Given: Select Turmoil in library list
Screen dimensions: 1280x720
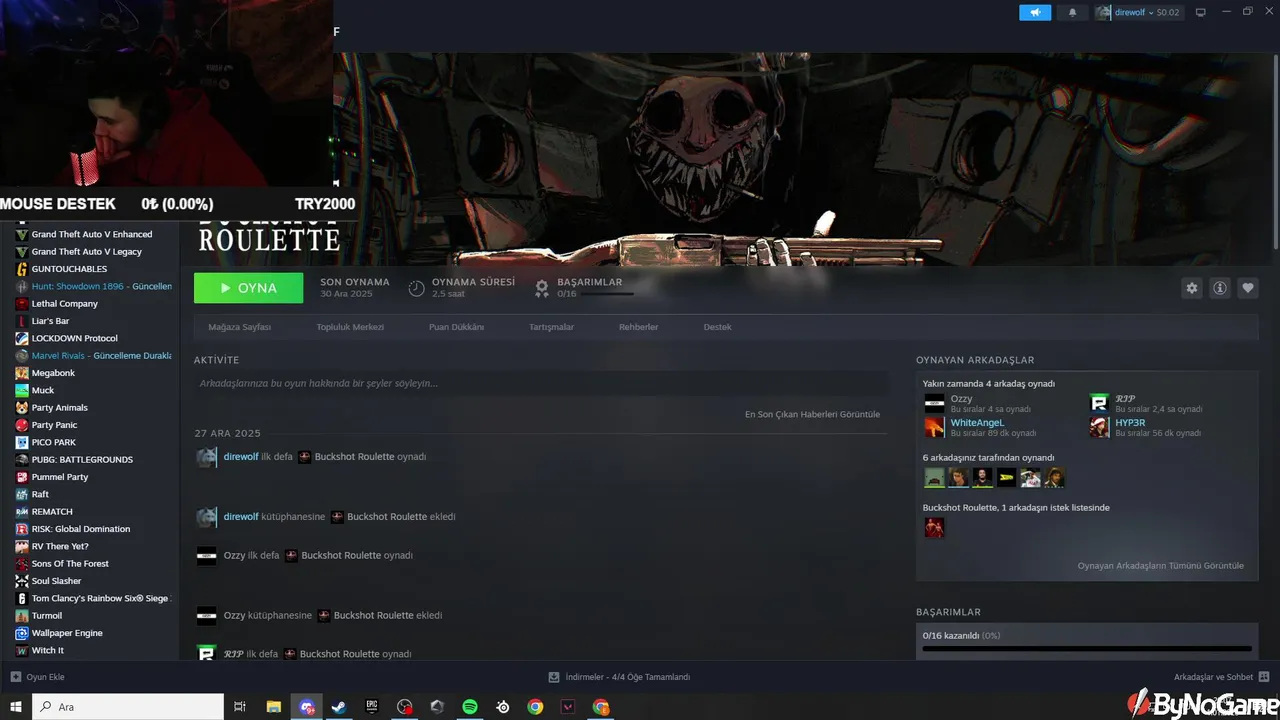Looking at the screenshot, I should pos(47,616).
